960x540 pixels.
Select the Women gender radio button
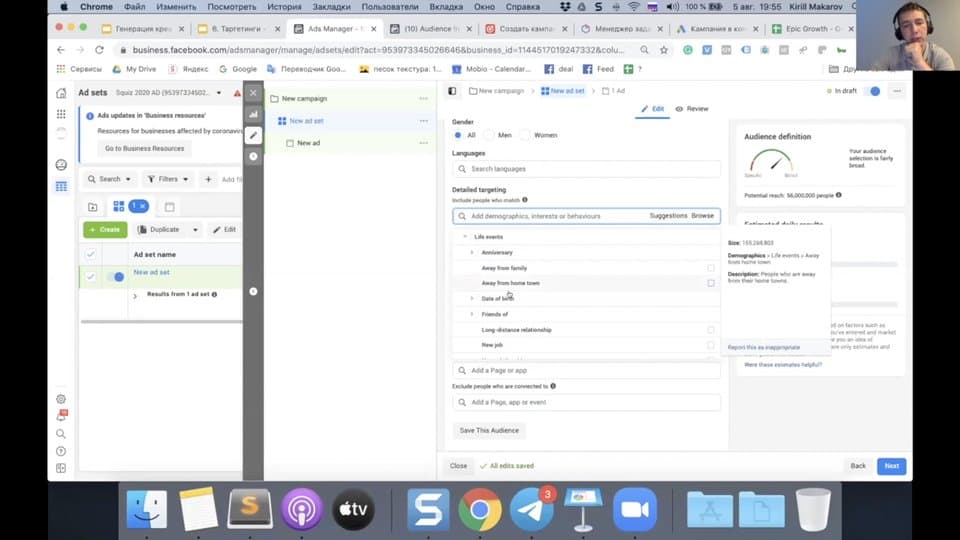525,135
